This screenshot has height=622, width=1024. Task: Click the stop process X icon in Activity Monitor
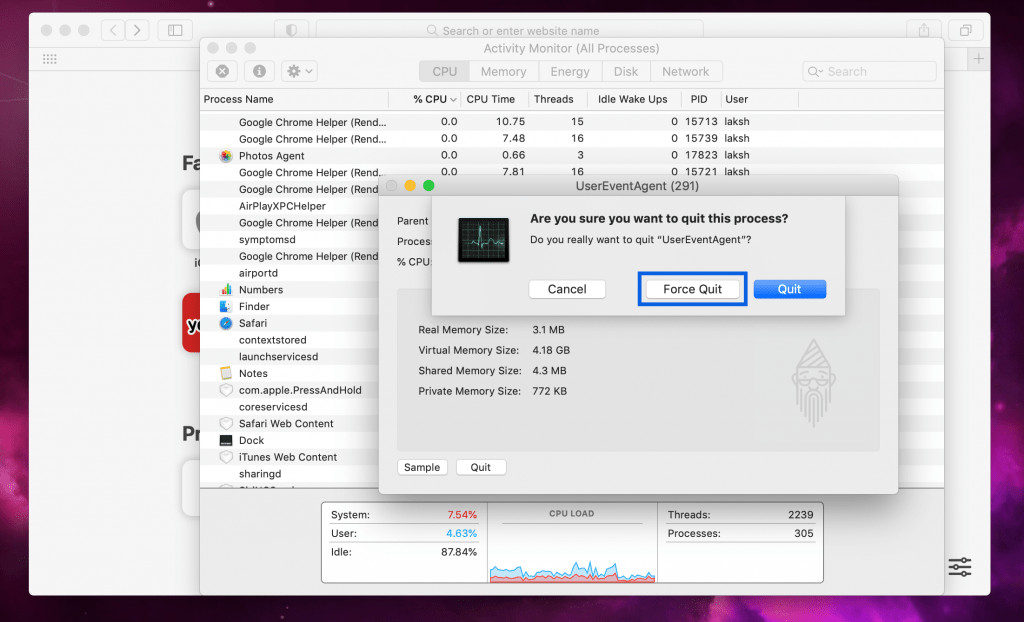tap(222, 71)
